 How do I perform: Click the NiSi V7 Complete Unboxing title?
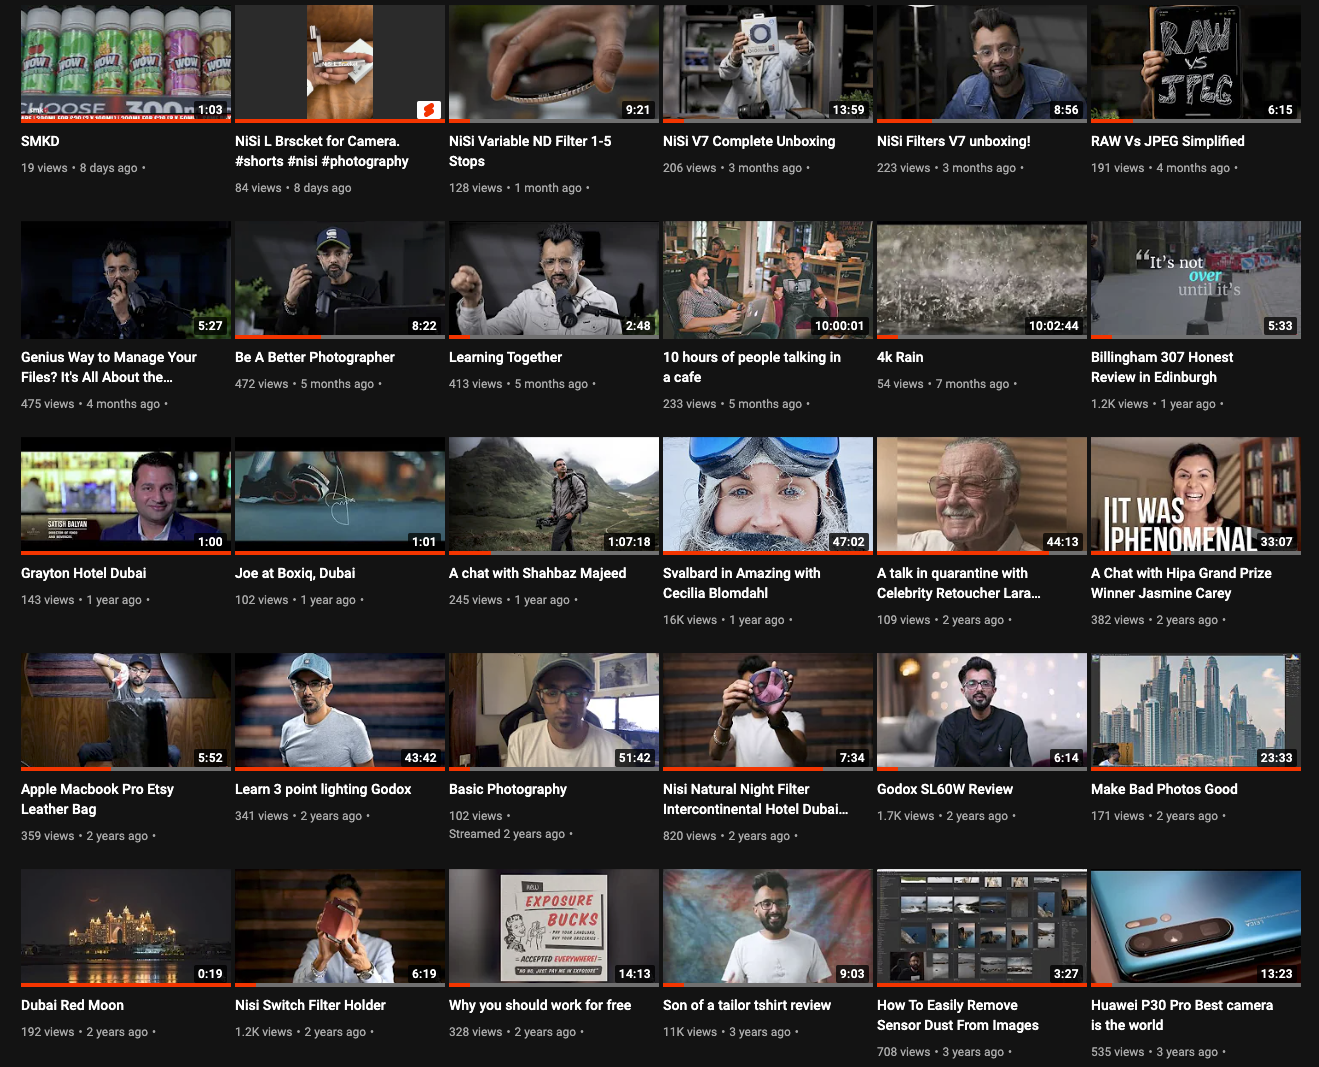pos(749,141)
